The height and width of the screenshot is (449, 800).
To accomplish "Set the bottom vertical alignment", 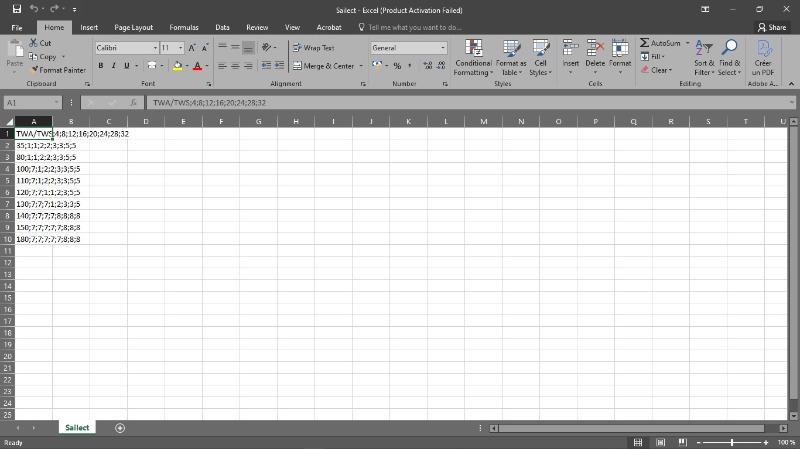I will tap(248, 47).
